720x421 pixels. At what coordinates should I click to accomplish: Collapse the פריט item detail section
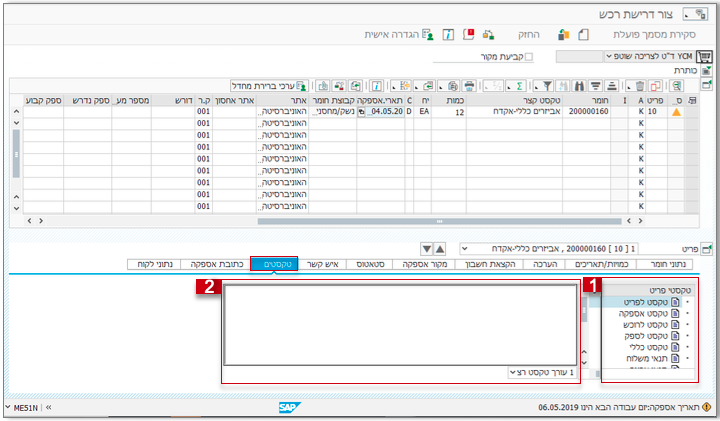(706, 249)
